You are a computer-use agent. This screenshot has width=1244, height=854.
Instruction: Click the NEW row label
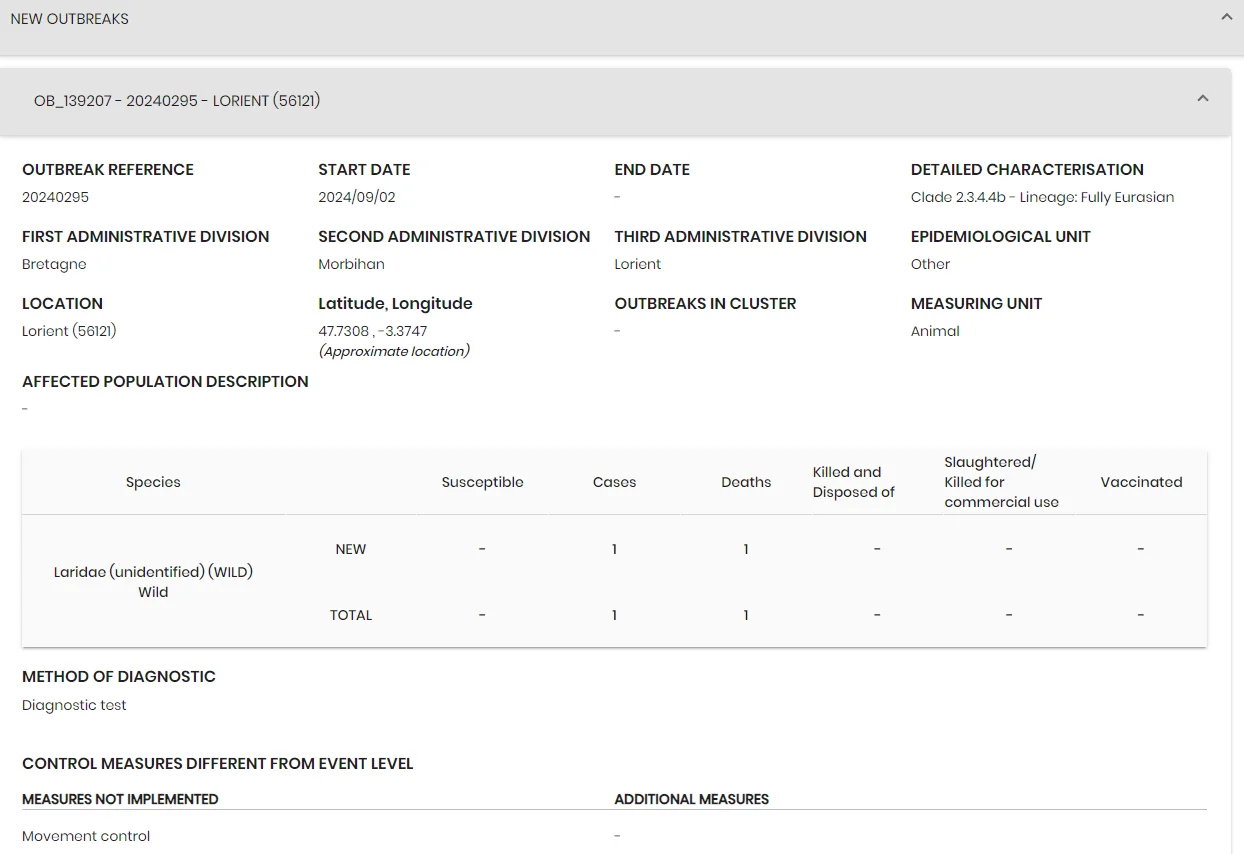(351, 549)
